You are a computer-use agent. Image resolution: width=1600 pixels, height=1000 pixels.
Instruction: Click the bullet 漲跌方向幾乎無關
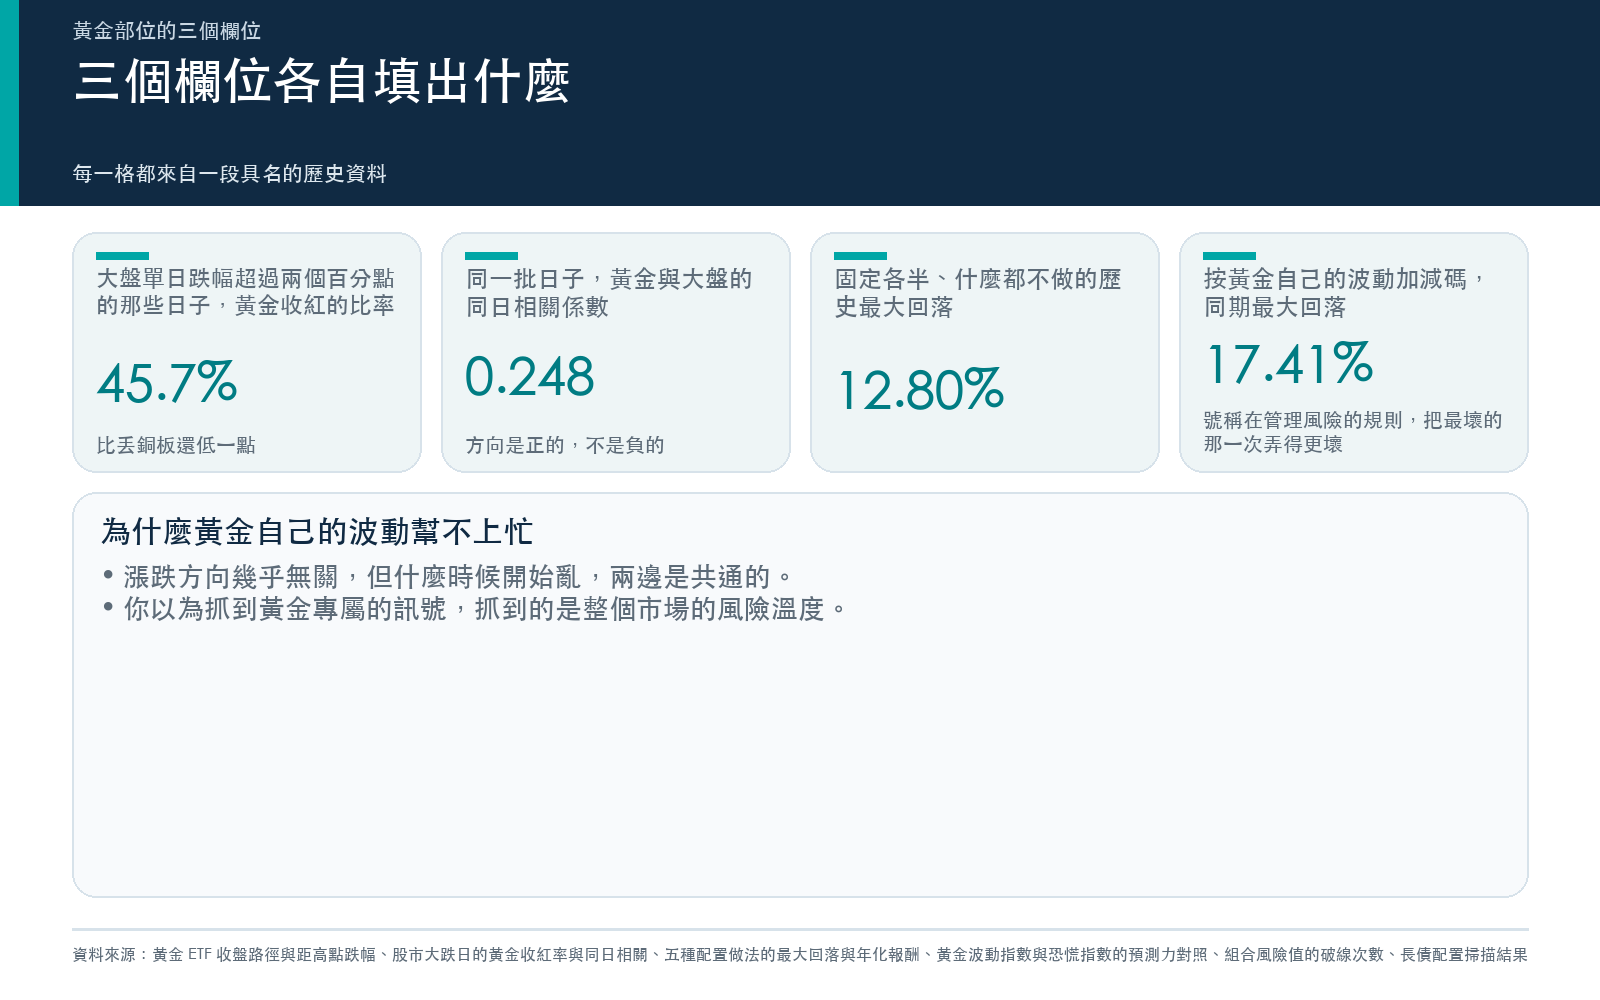coord(231,577)
